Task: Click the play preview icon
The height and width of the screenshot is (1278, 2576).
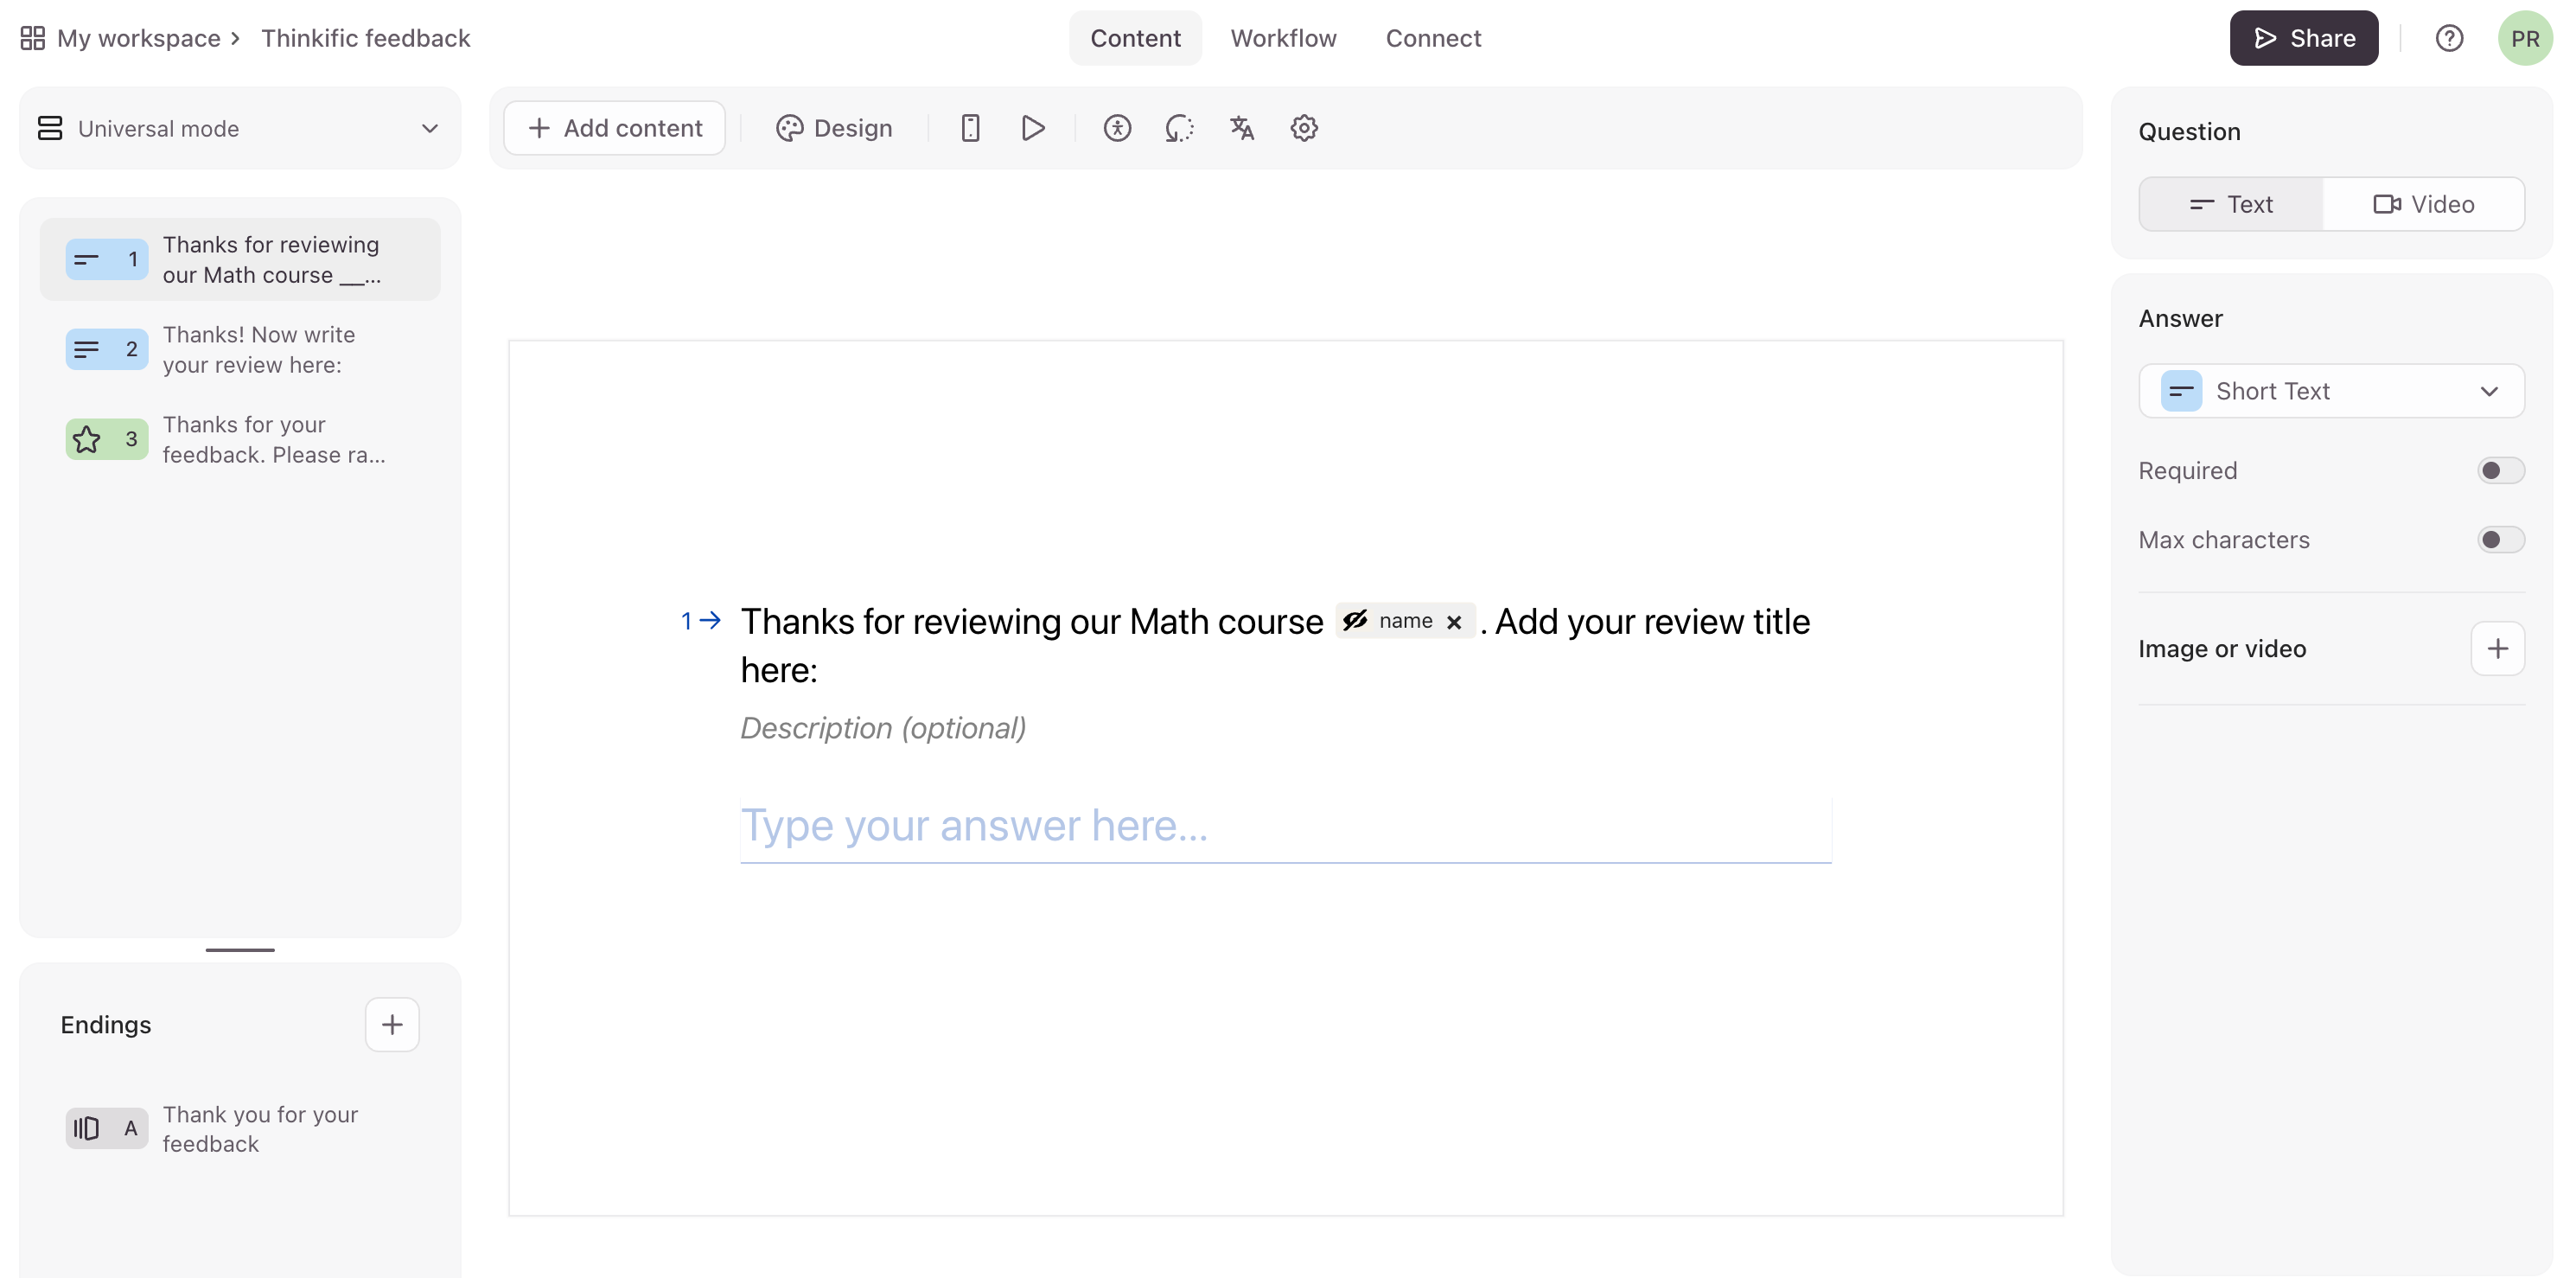Action: (1033, 128)
